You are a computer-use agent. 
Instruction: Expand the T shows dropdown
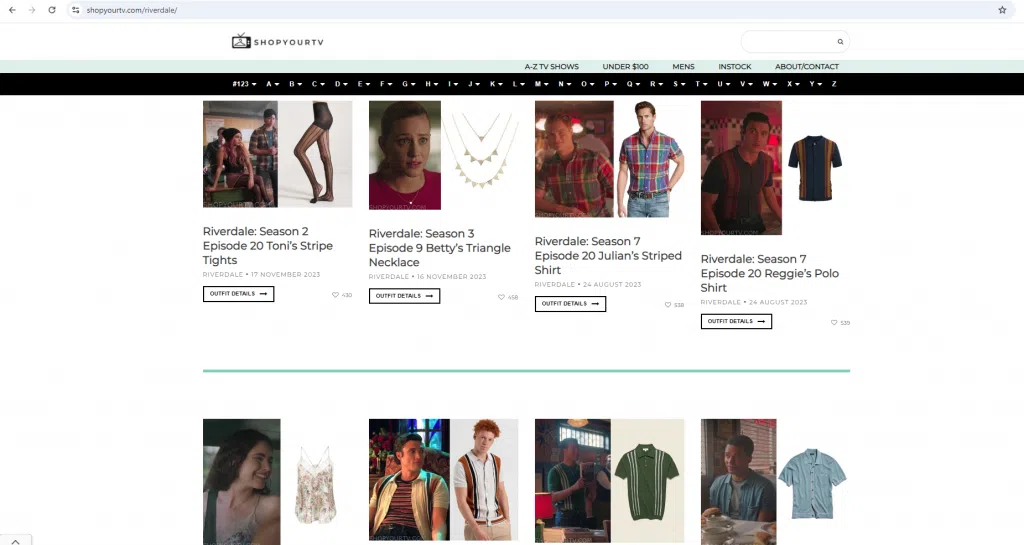tap(701, 84)
